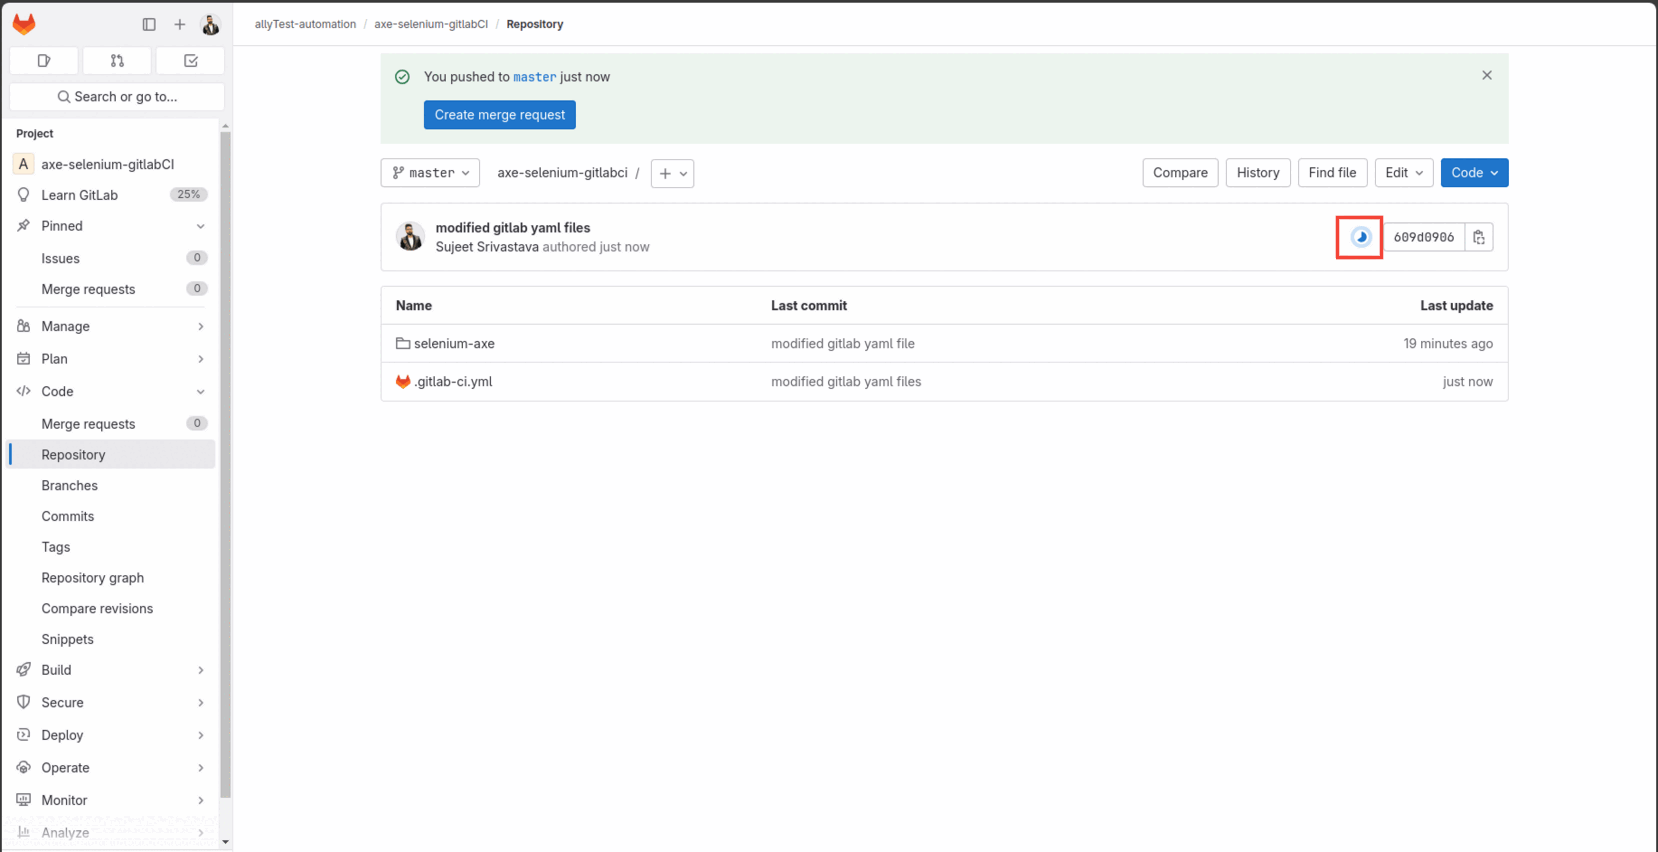1658x852 pixels.
Task: Expand the Build section
Action: (200, 670)
